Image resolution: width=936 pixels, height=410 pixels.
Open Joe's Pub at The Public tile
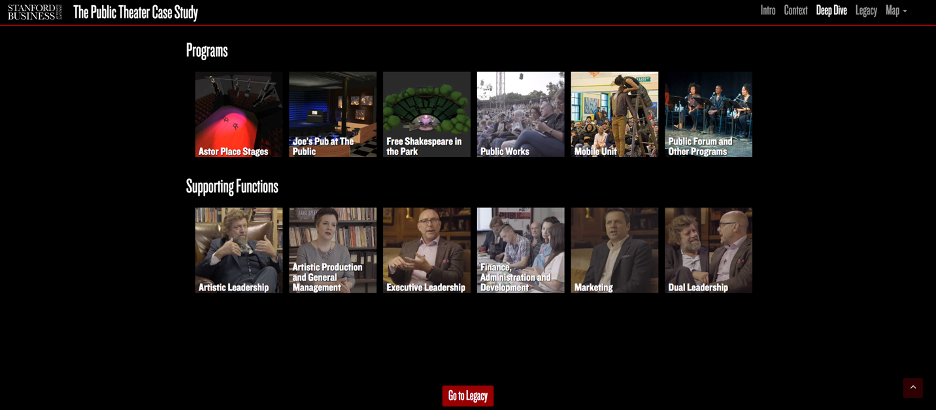point(332,115)
